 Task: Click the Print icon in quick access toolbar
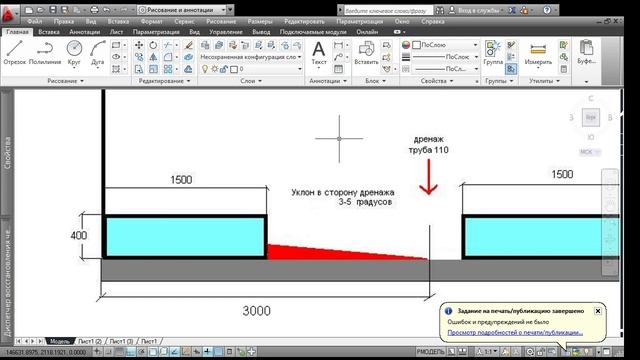94,10
